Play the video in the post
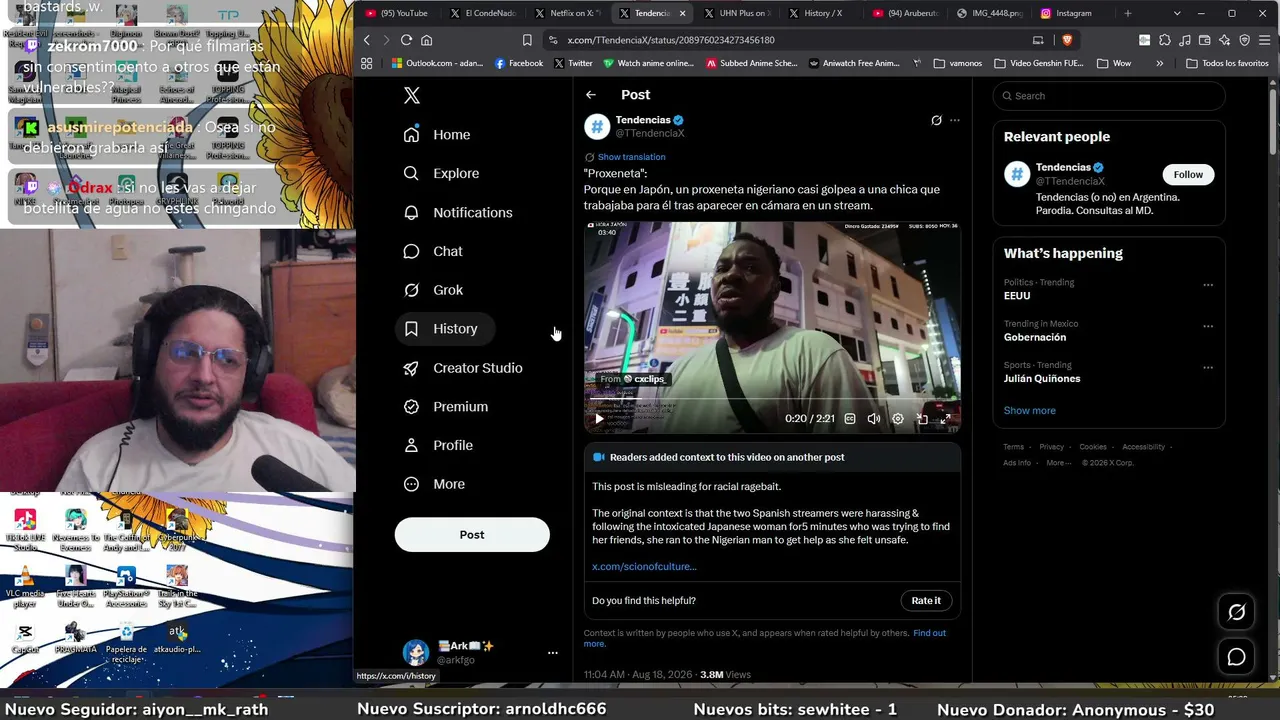Image resolution: width=1280 pixels, height=720 pixels. (599, 419)
